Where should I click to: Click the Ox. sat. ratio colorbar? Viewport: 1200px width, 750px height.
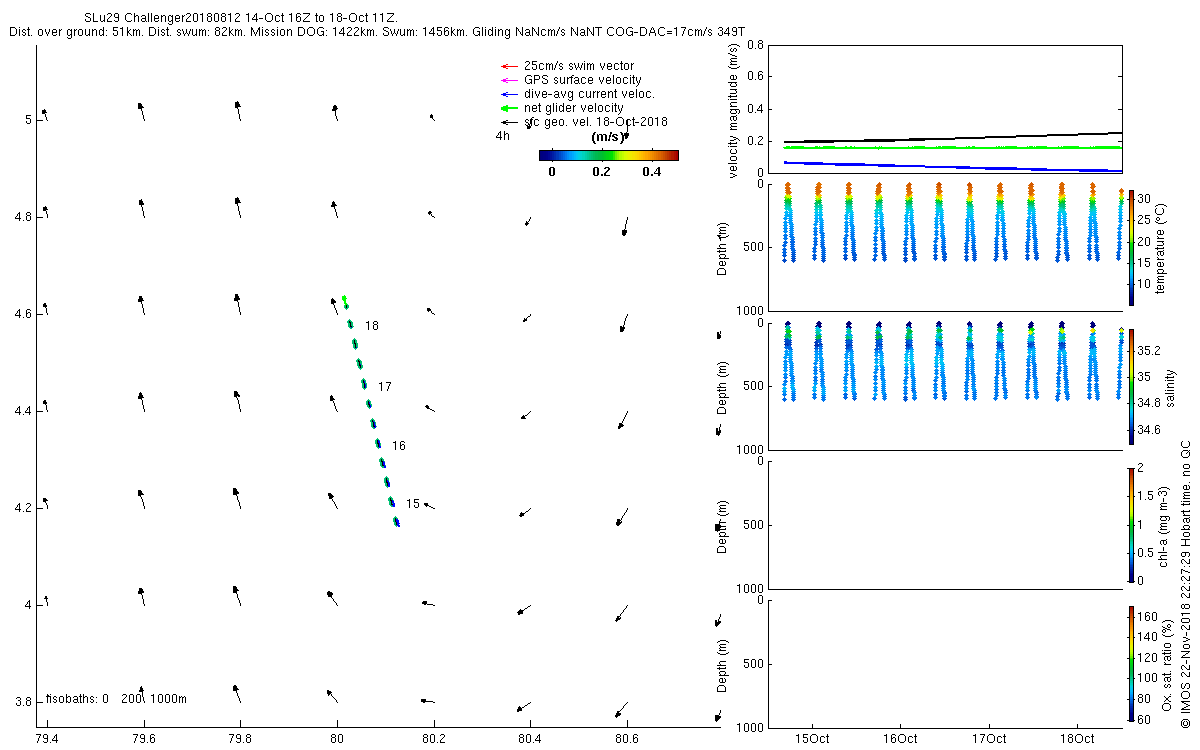tap(1131, 663)
